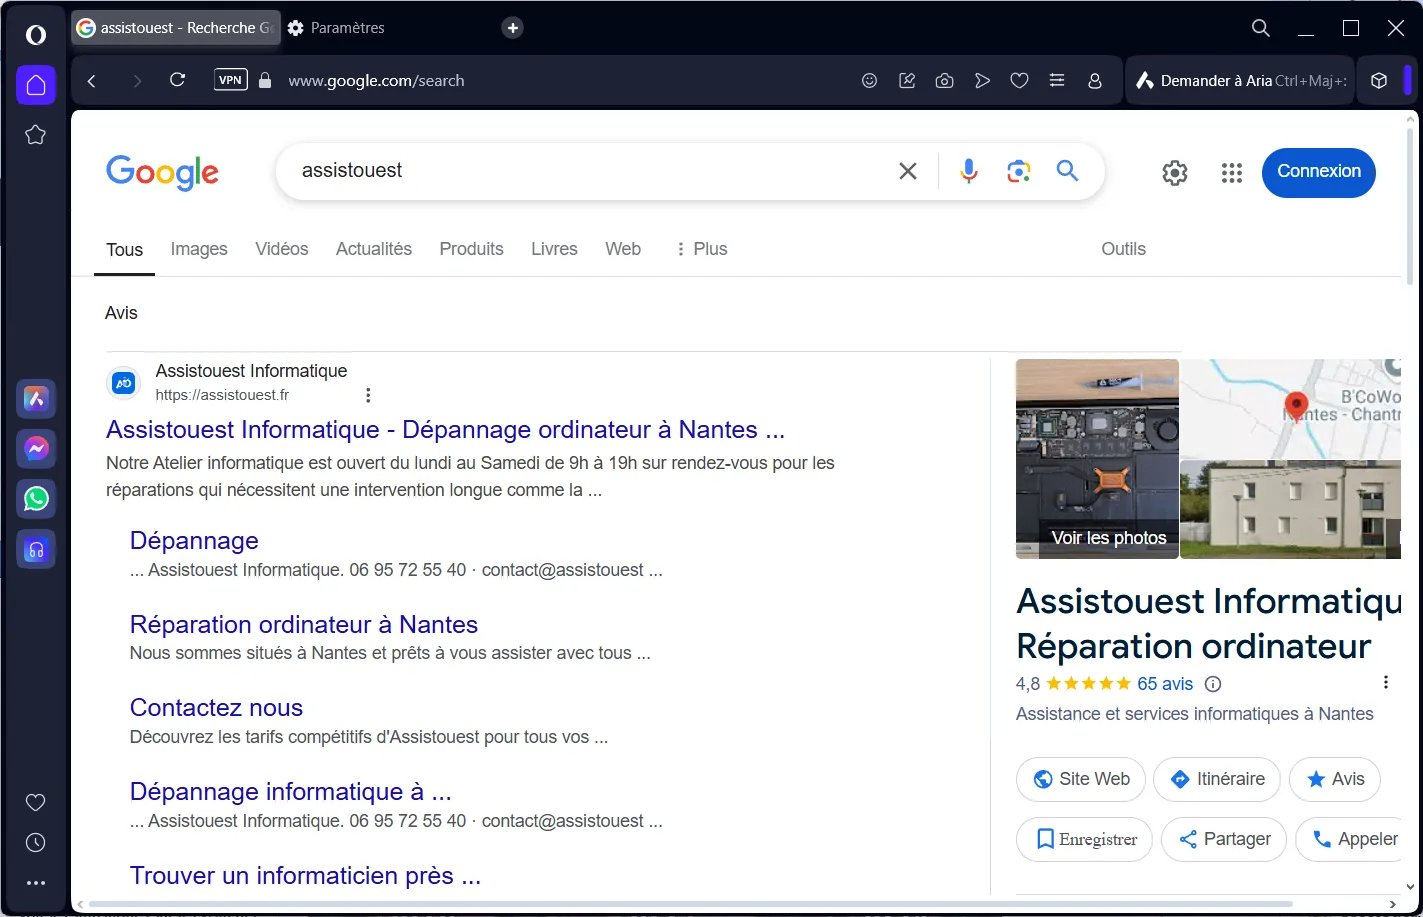The height and width of the screenshot is (917, 1423).
Task: Show rating info icon beside 65 avis
Action: coord(1213,684)
